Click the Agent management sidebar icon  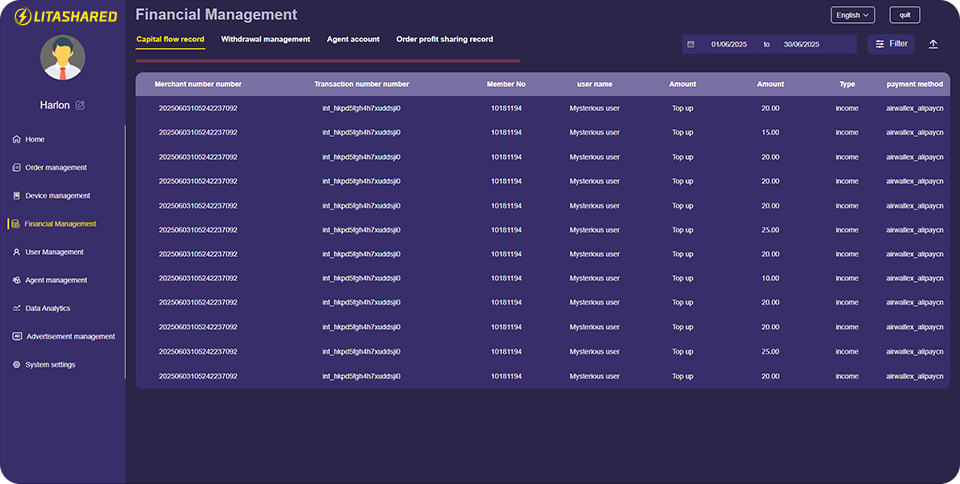[17, 280]
